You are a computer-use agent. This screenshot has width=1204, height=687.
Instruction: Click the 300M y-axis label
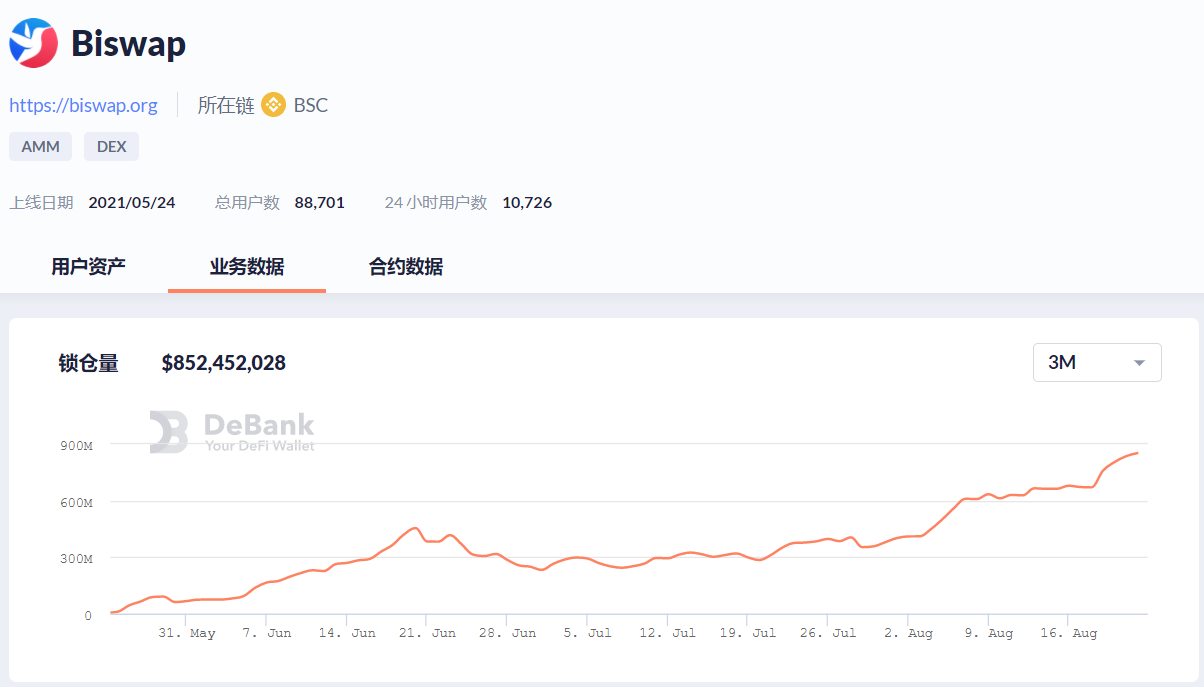pos(76,558)
